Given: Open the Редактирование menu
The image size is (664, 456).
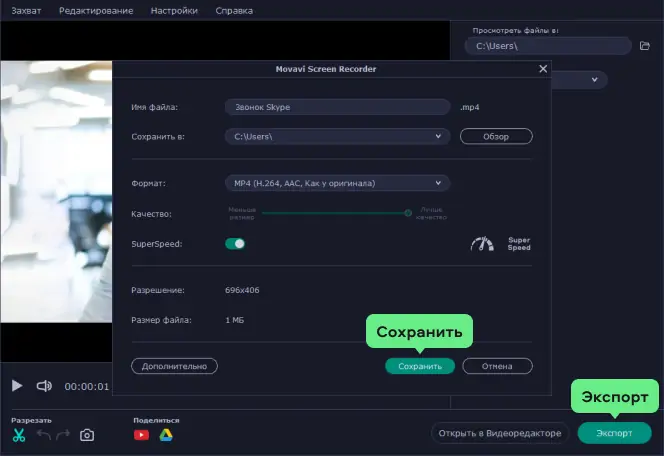Looking at the screenshot, I should tap(96, 11).
